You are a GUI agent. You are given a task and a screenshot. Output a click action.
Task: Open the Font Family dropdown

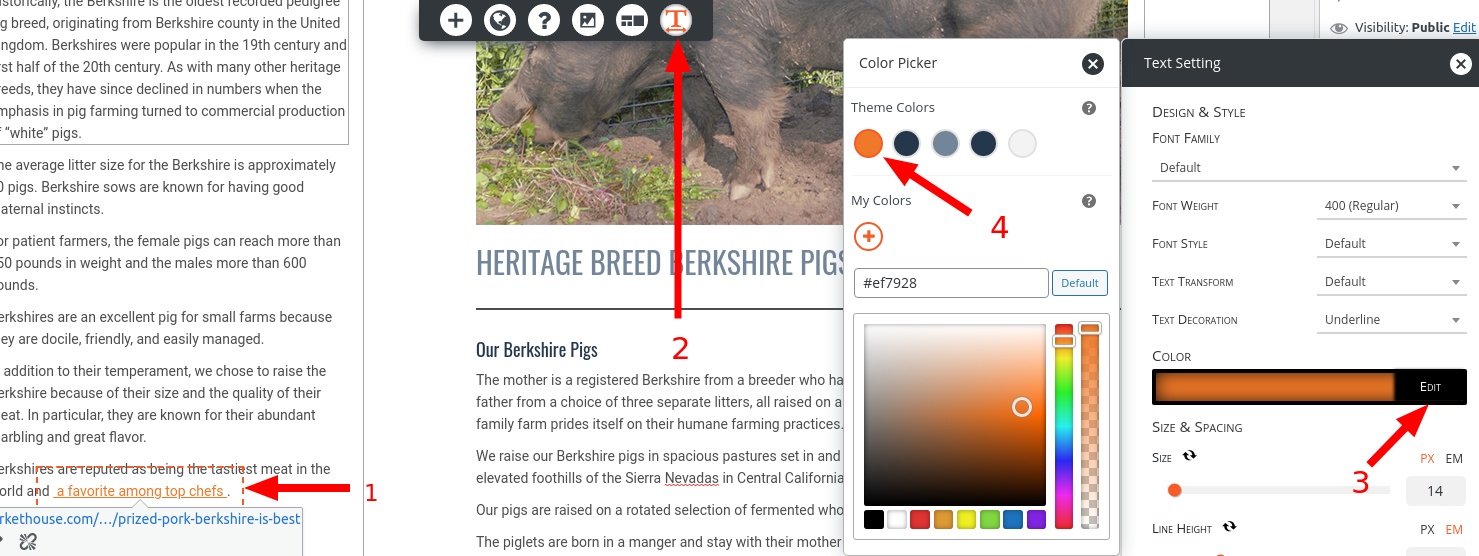click(1310, 168)
